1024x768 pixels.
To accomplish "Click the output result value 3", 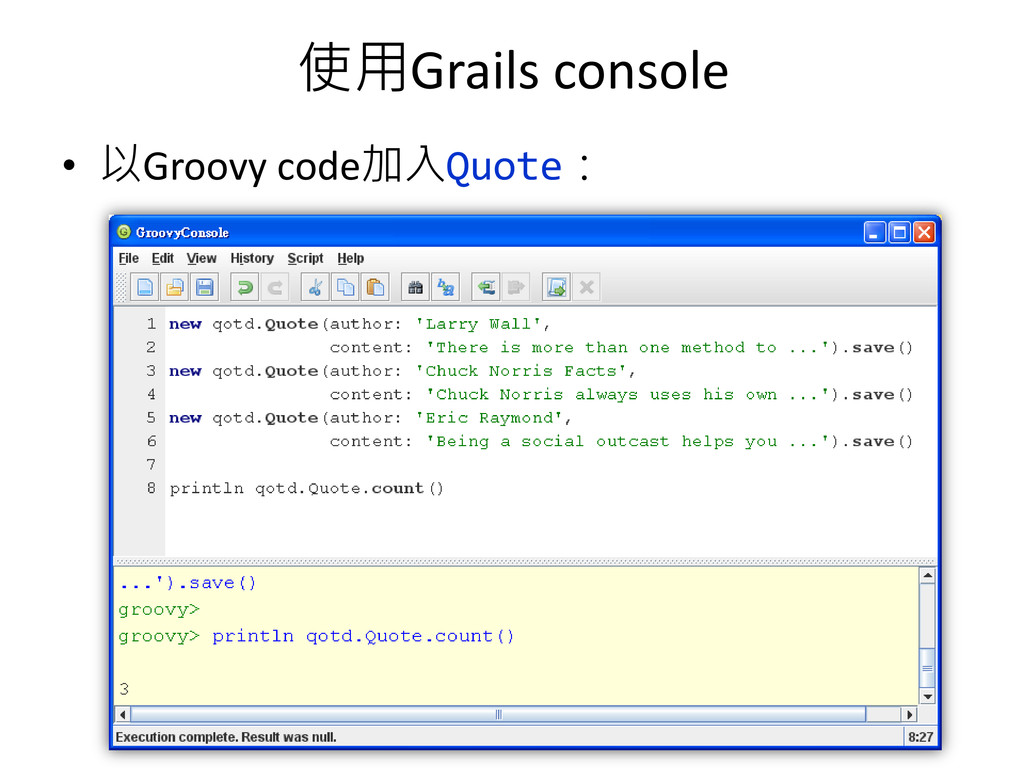I will pos(124,689).
